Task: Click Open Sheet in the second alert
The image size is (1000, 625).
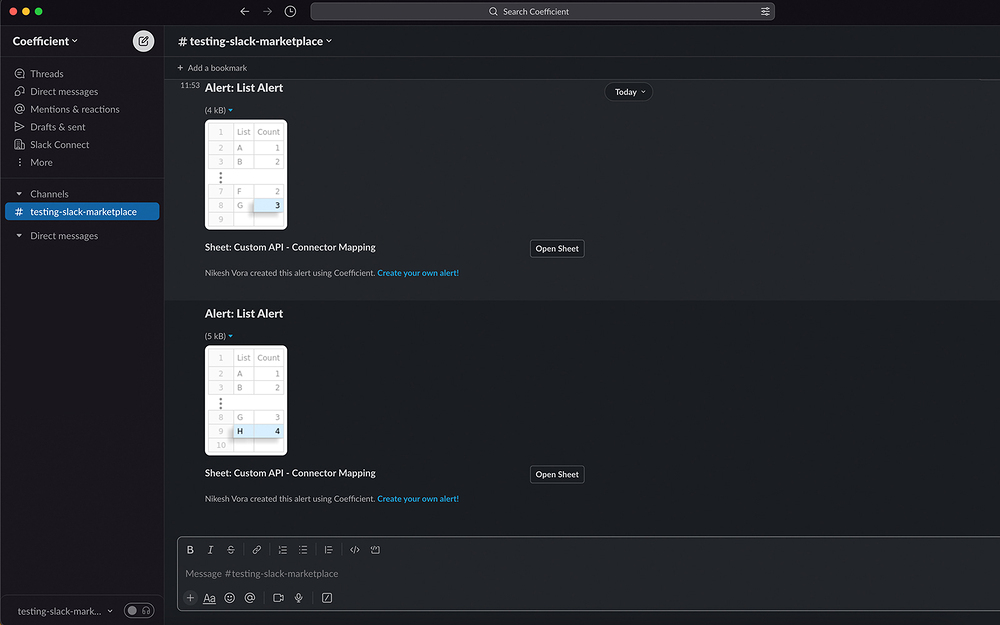Action: click(x=557, y=474)
